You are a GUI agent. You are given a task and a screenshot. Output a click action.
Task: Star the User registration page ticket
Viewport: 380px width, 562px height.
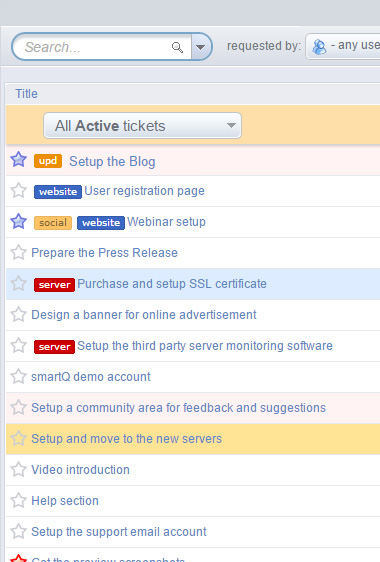[x=18, y=190]
